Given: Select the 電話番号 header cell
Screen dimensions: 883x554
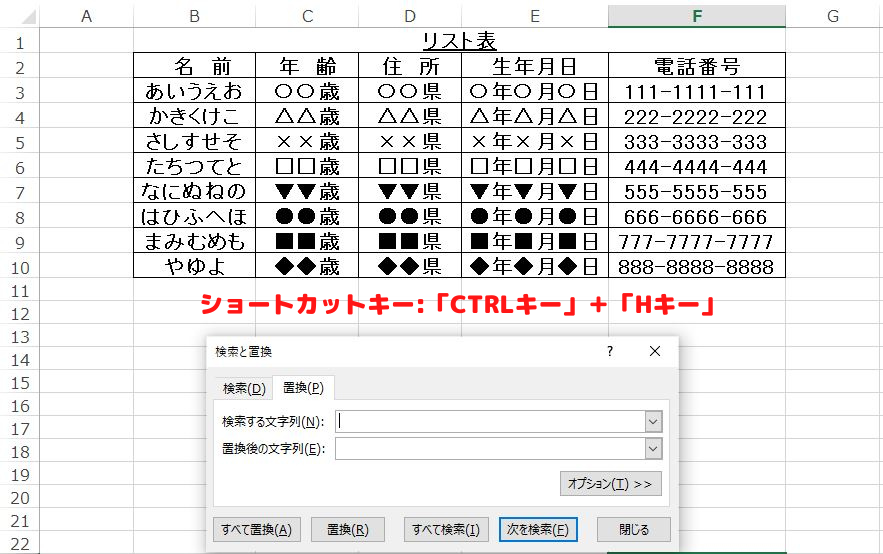Looking at the screenshot, I should tap(696, 67).
